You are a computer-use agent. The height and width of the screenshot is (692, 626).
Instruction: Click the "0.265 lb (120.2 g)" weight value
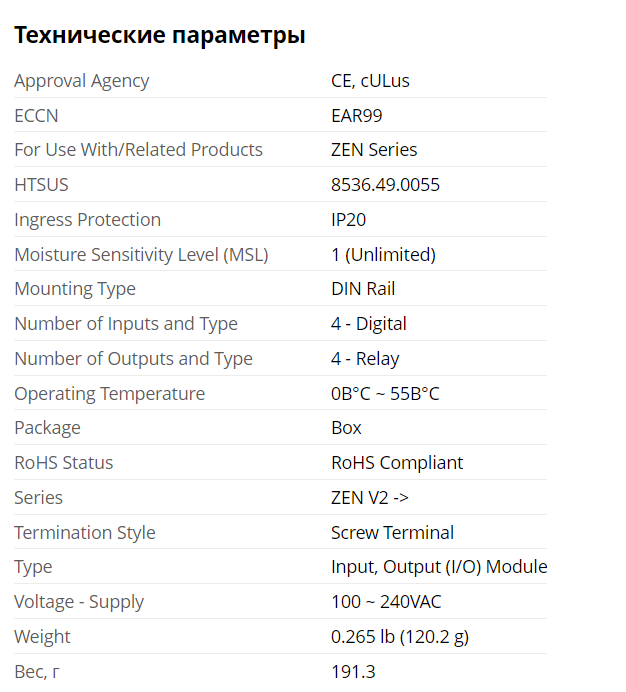tap(402, 637)
